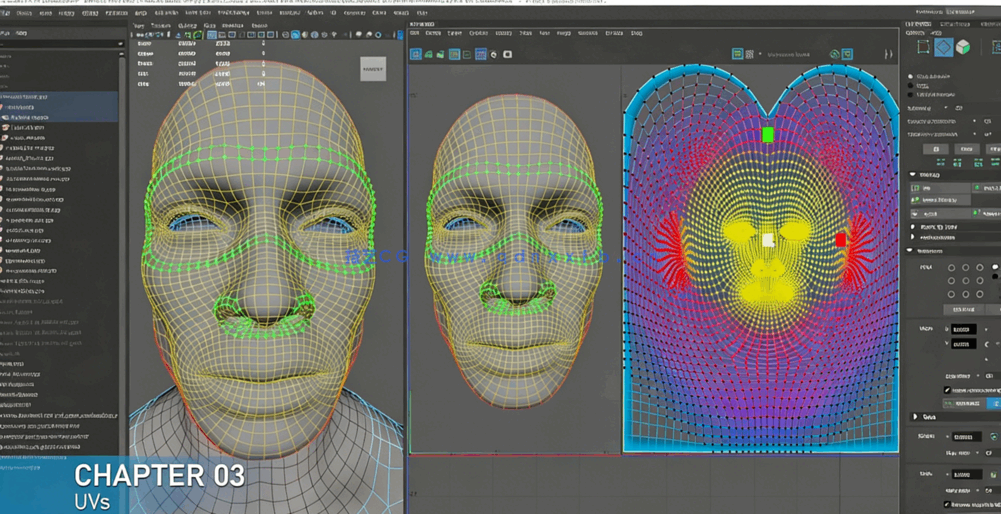Screen dimensions: 1001x514
Task: Click the green circular refresh icon in UV toolbar
Action: [834, 54]
